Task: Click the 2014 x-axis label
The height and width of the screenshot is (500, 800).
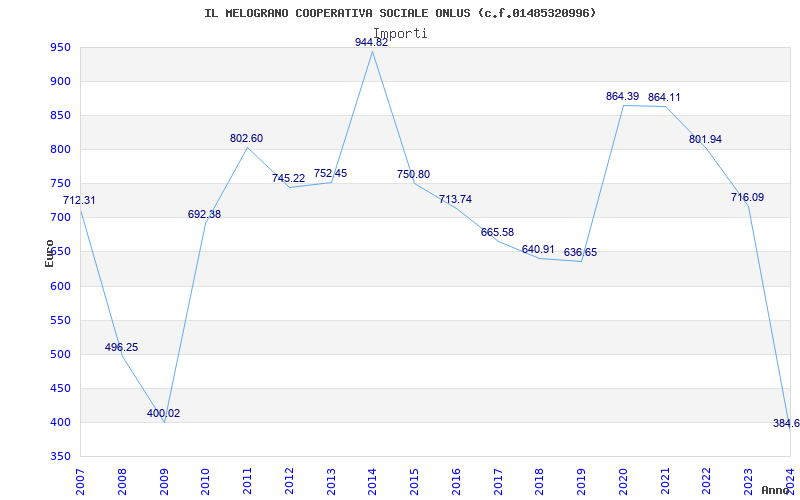Action: coord(372,482)
